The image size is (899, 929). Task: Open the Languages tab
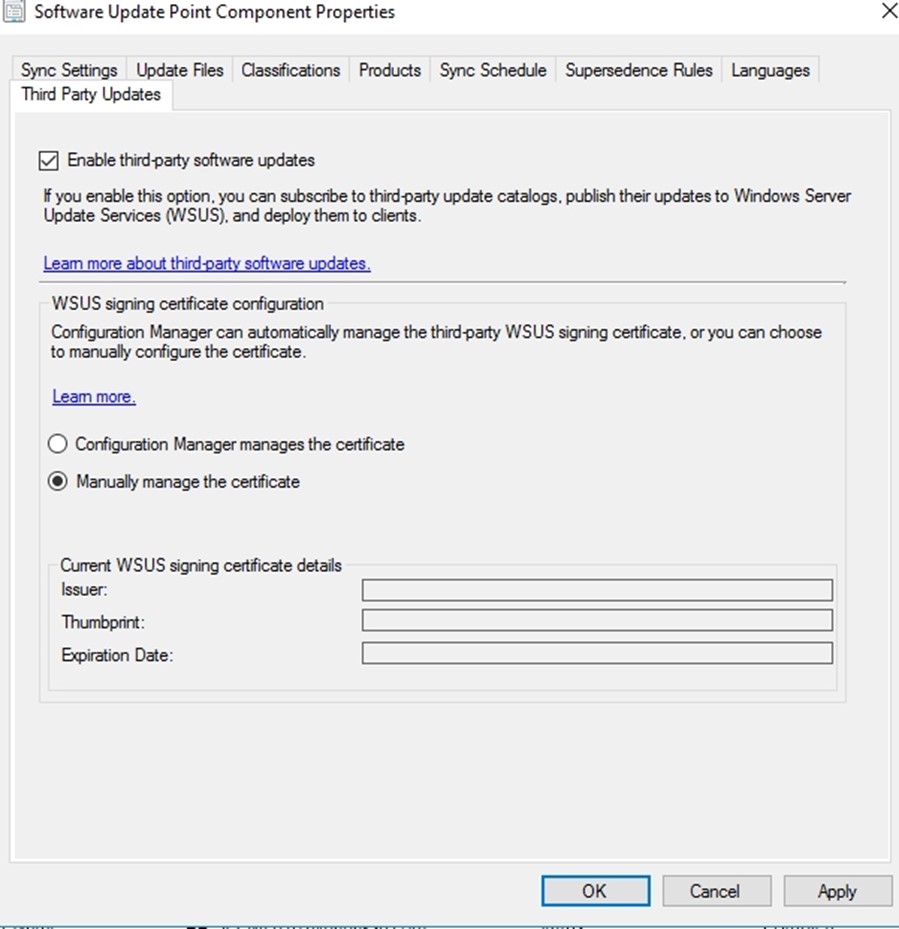pos(770,71)
